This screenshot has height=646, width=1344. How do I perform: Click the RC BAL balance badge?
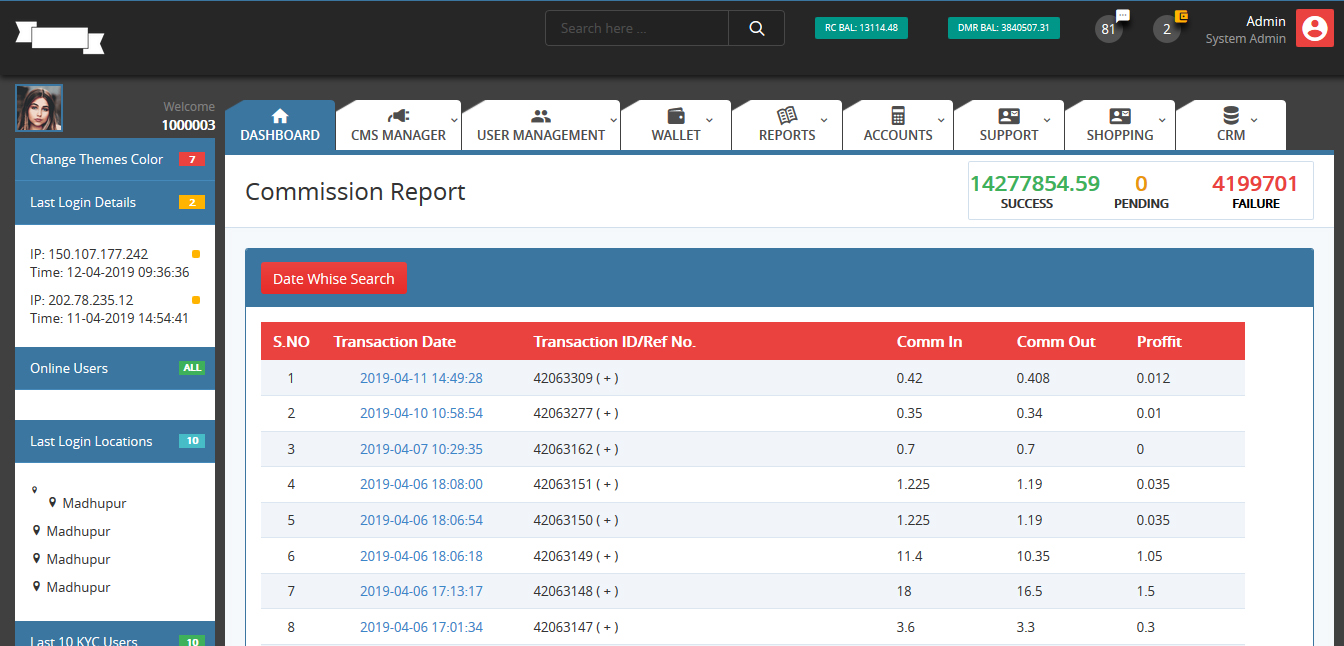pyautogui.click(x=861, y=28)
